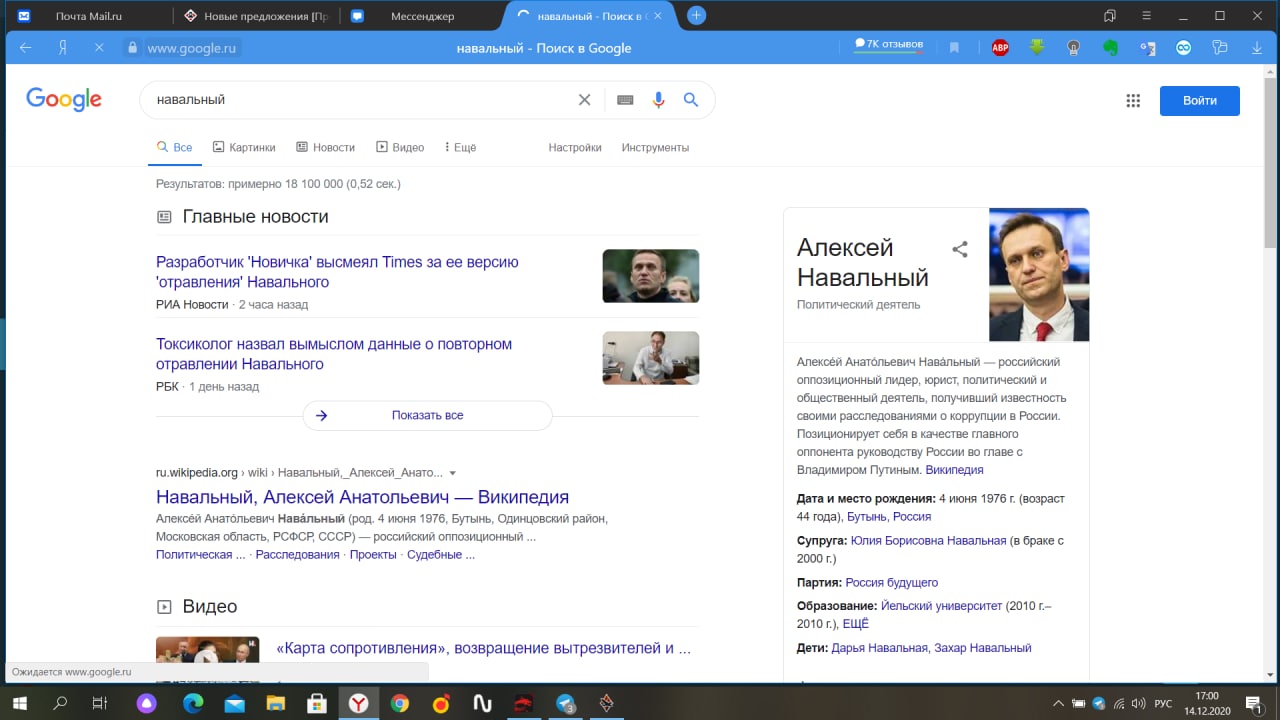Viewport: 1280px width, 720px height.
Task: Click the Показать все button
Action: point(427,415)
